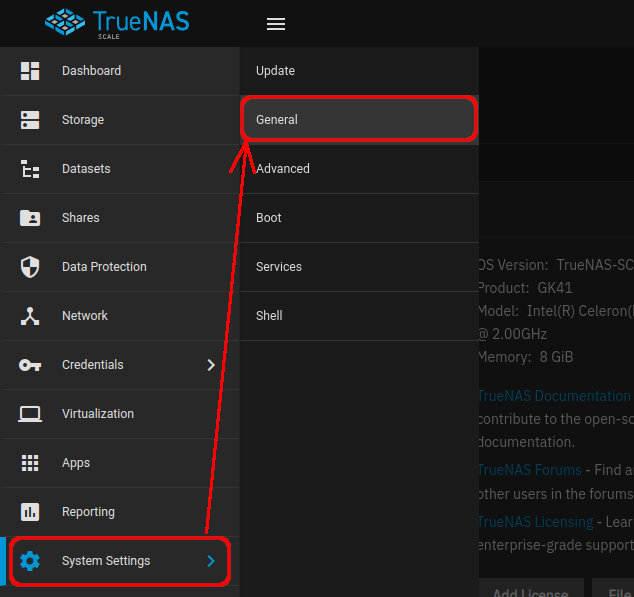Open Advanced system settings
634x597 pixels.
359,169
